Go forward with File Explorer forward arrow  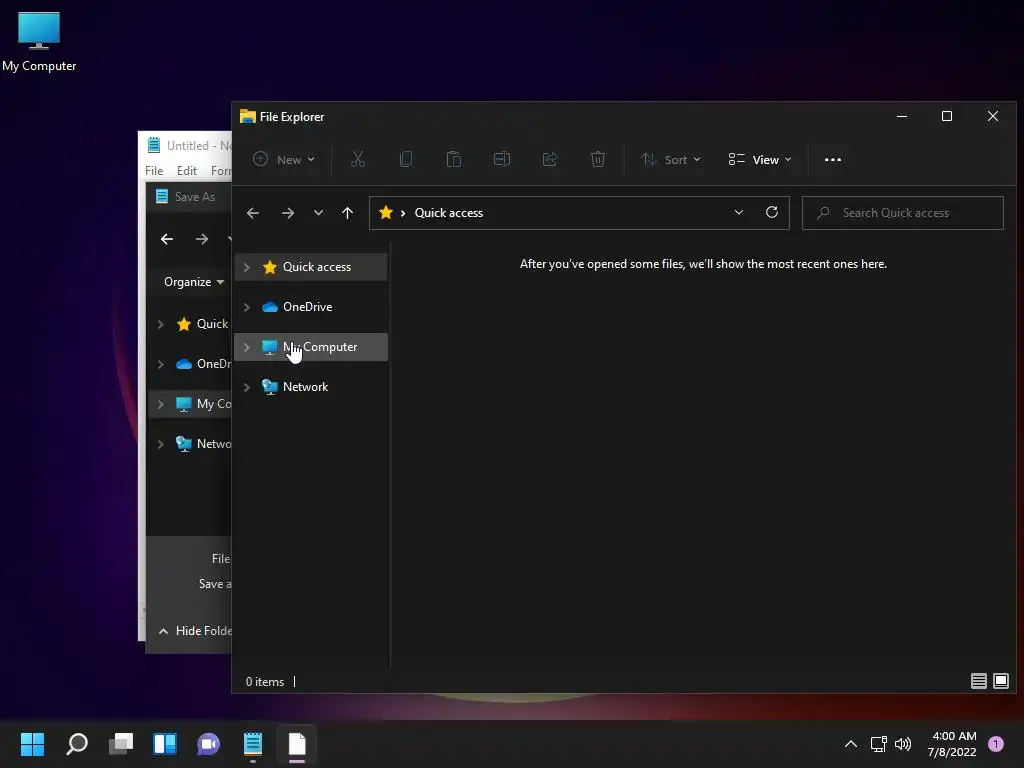(288, 213)
